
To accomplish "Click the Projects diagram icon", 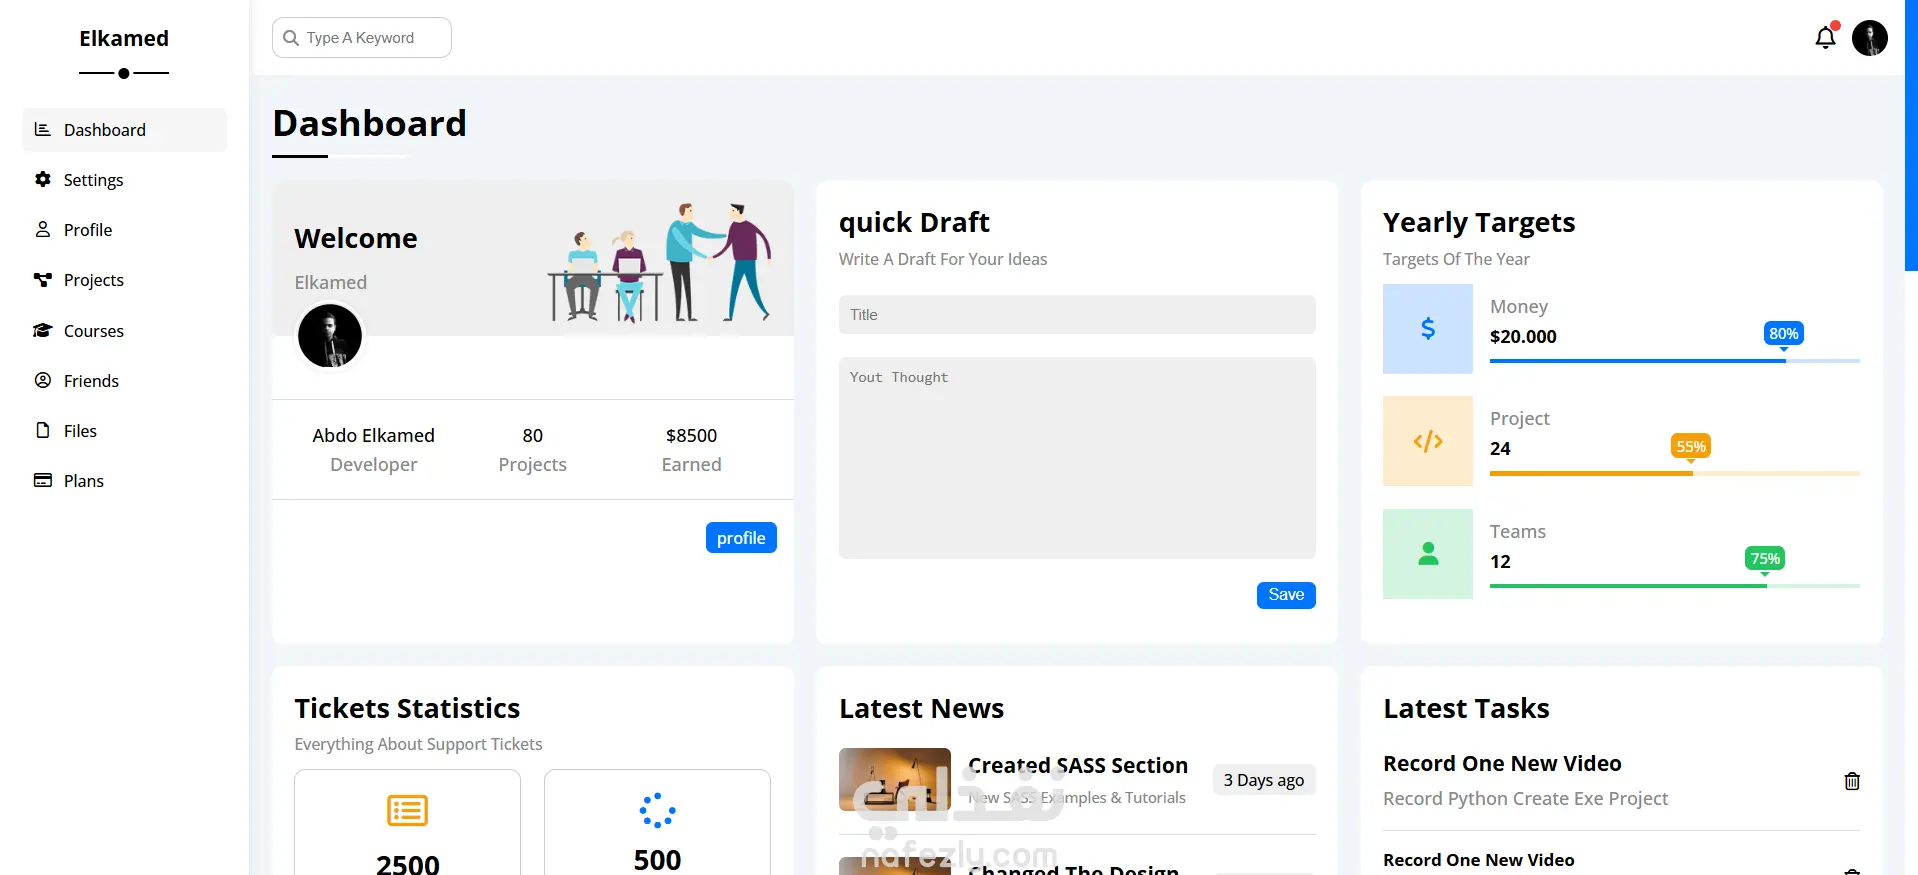I will [42, 280].
